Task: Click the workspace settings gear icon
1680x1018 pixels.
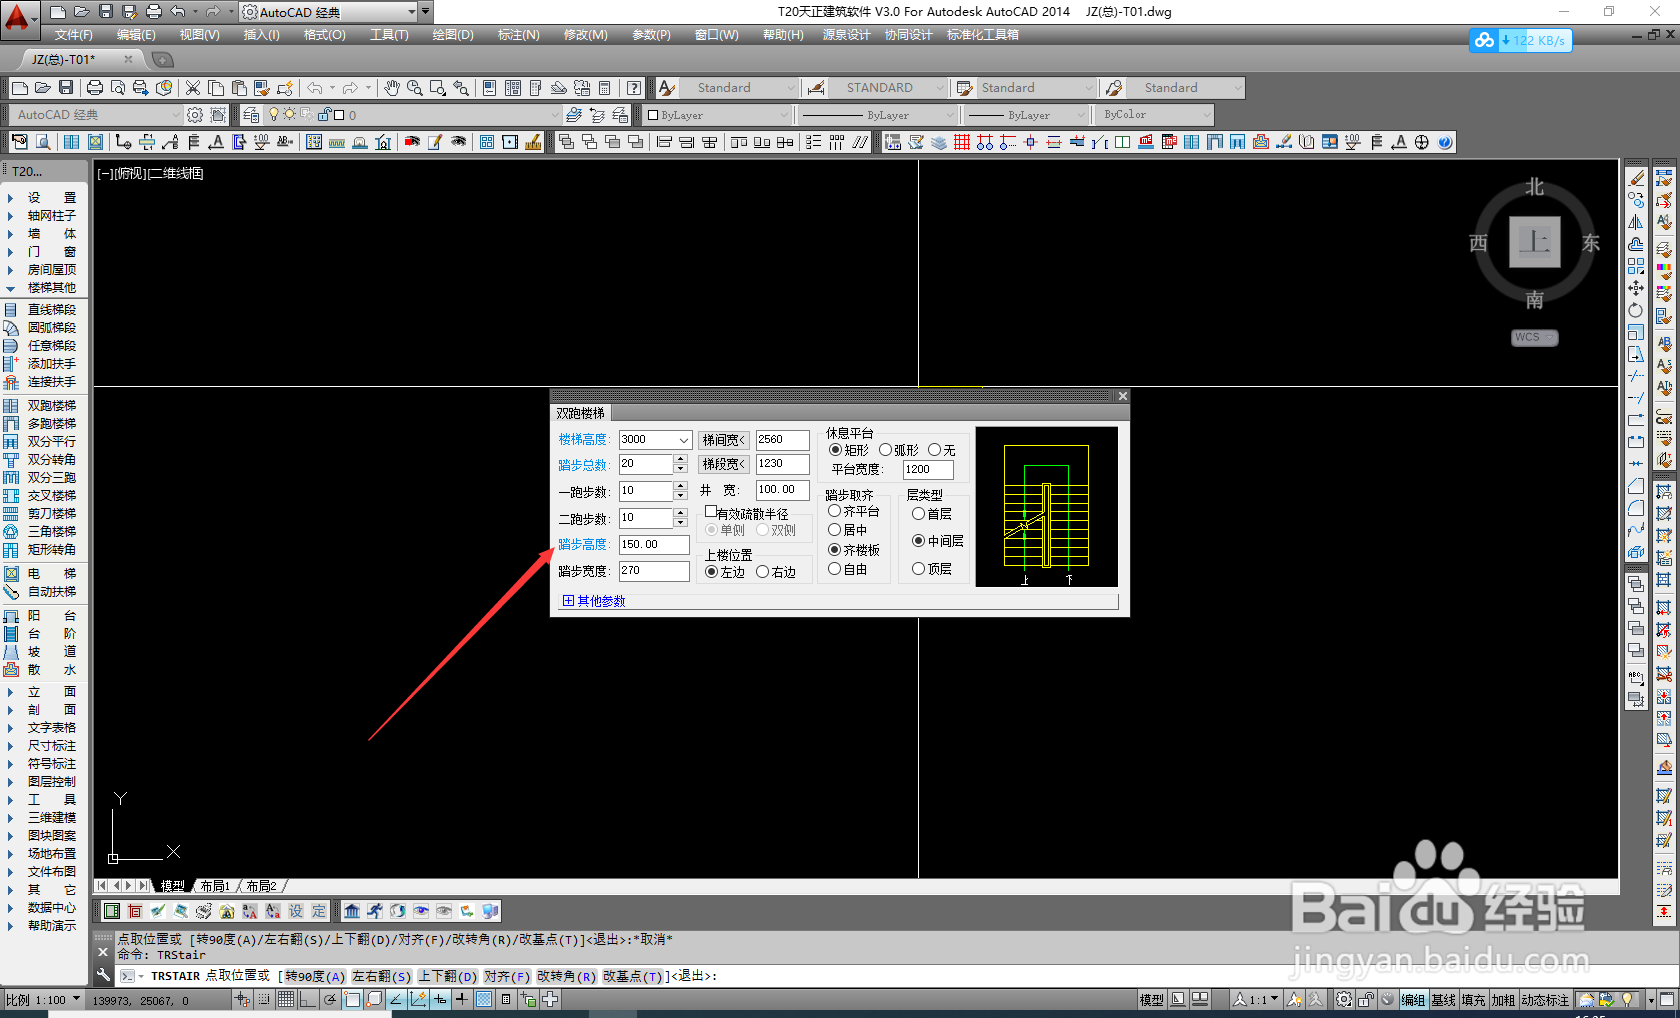Action: (195, 115)
